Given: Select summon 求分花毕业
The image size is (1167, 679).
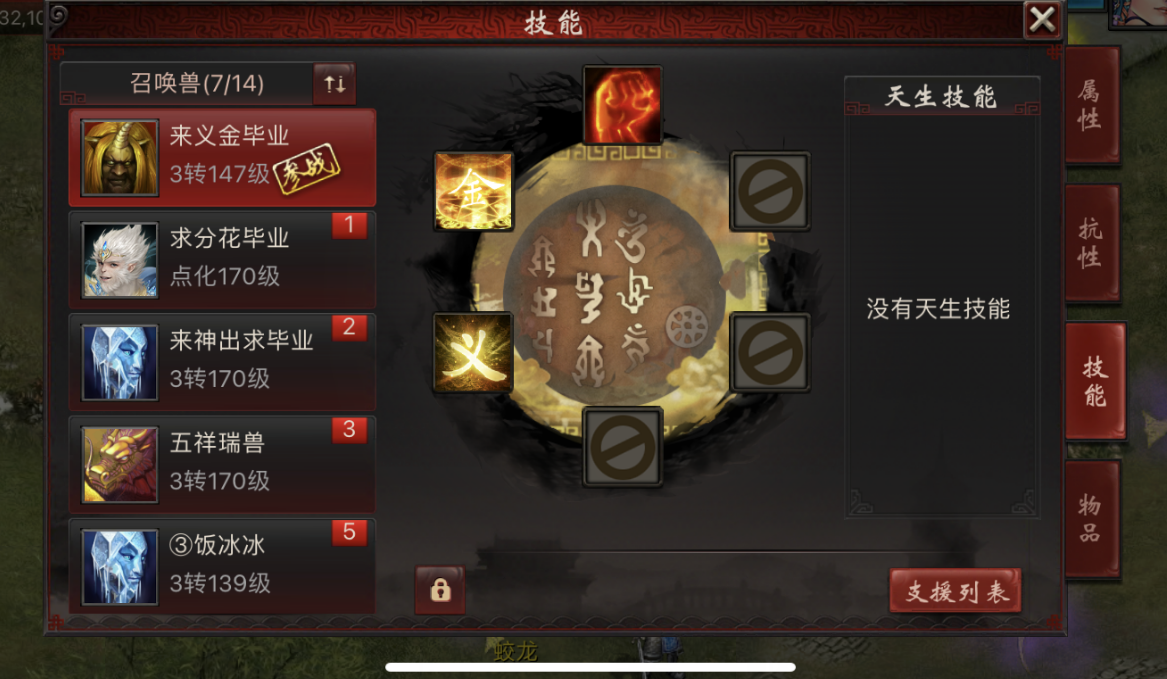Looking at the screenshot, I should point(223,260).
